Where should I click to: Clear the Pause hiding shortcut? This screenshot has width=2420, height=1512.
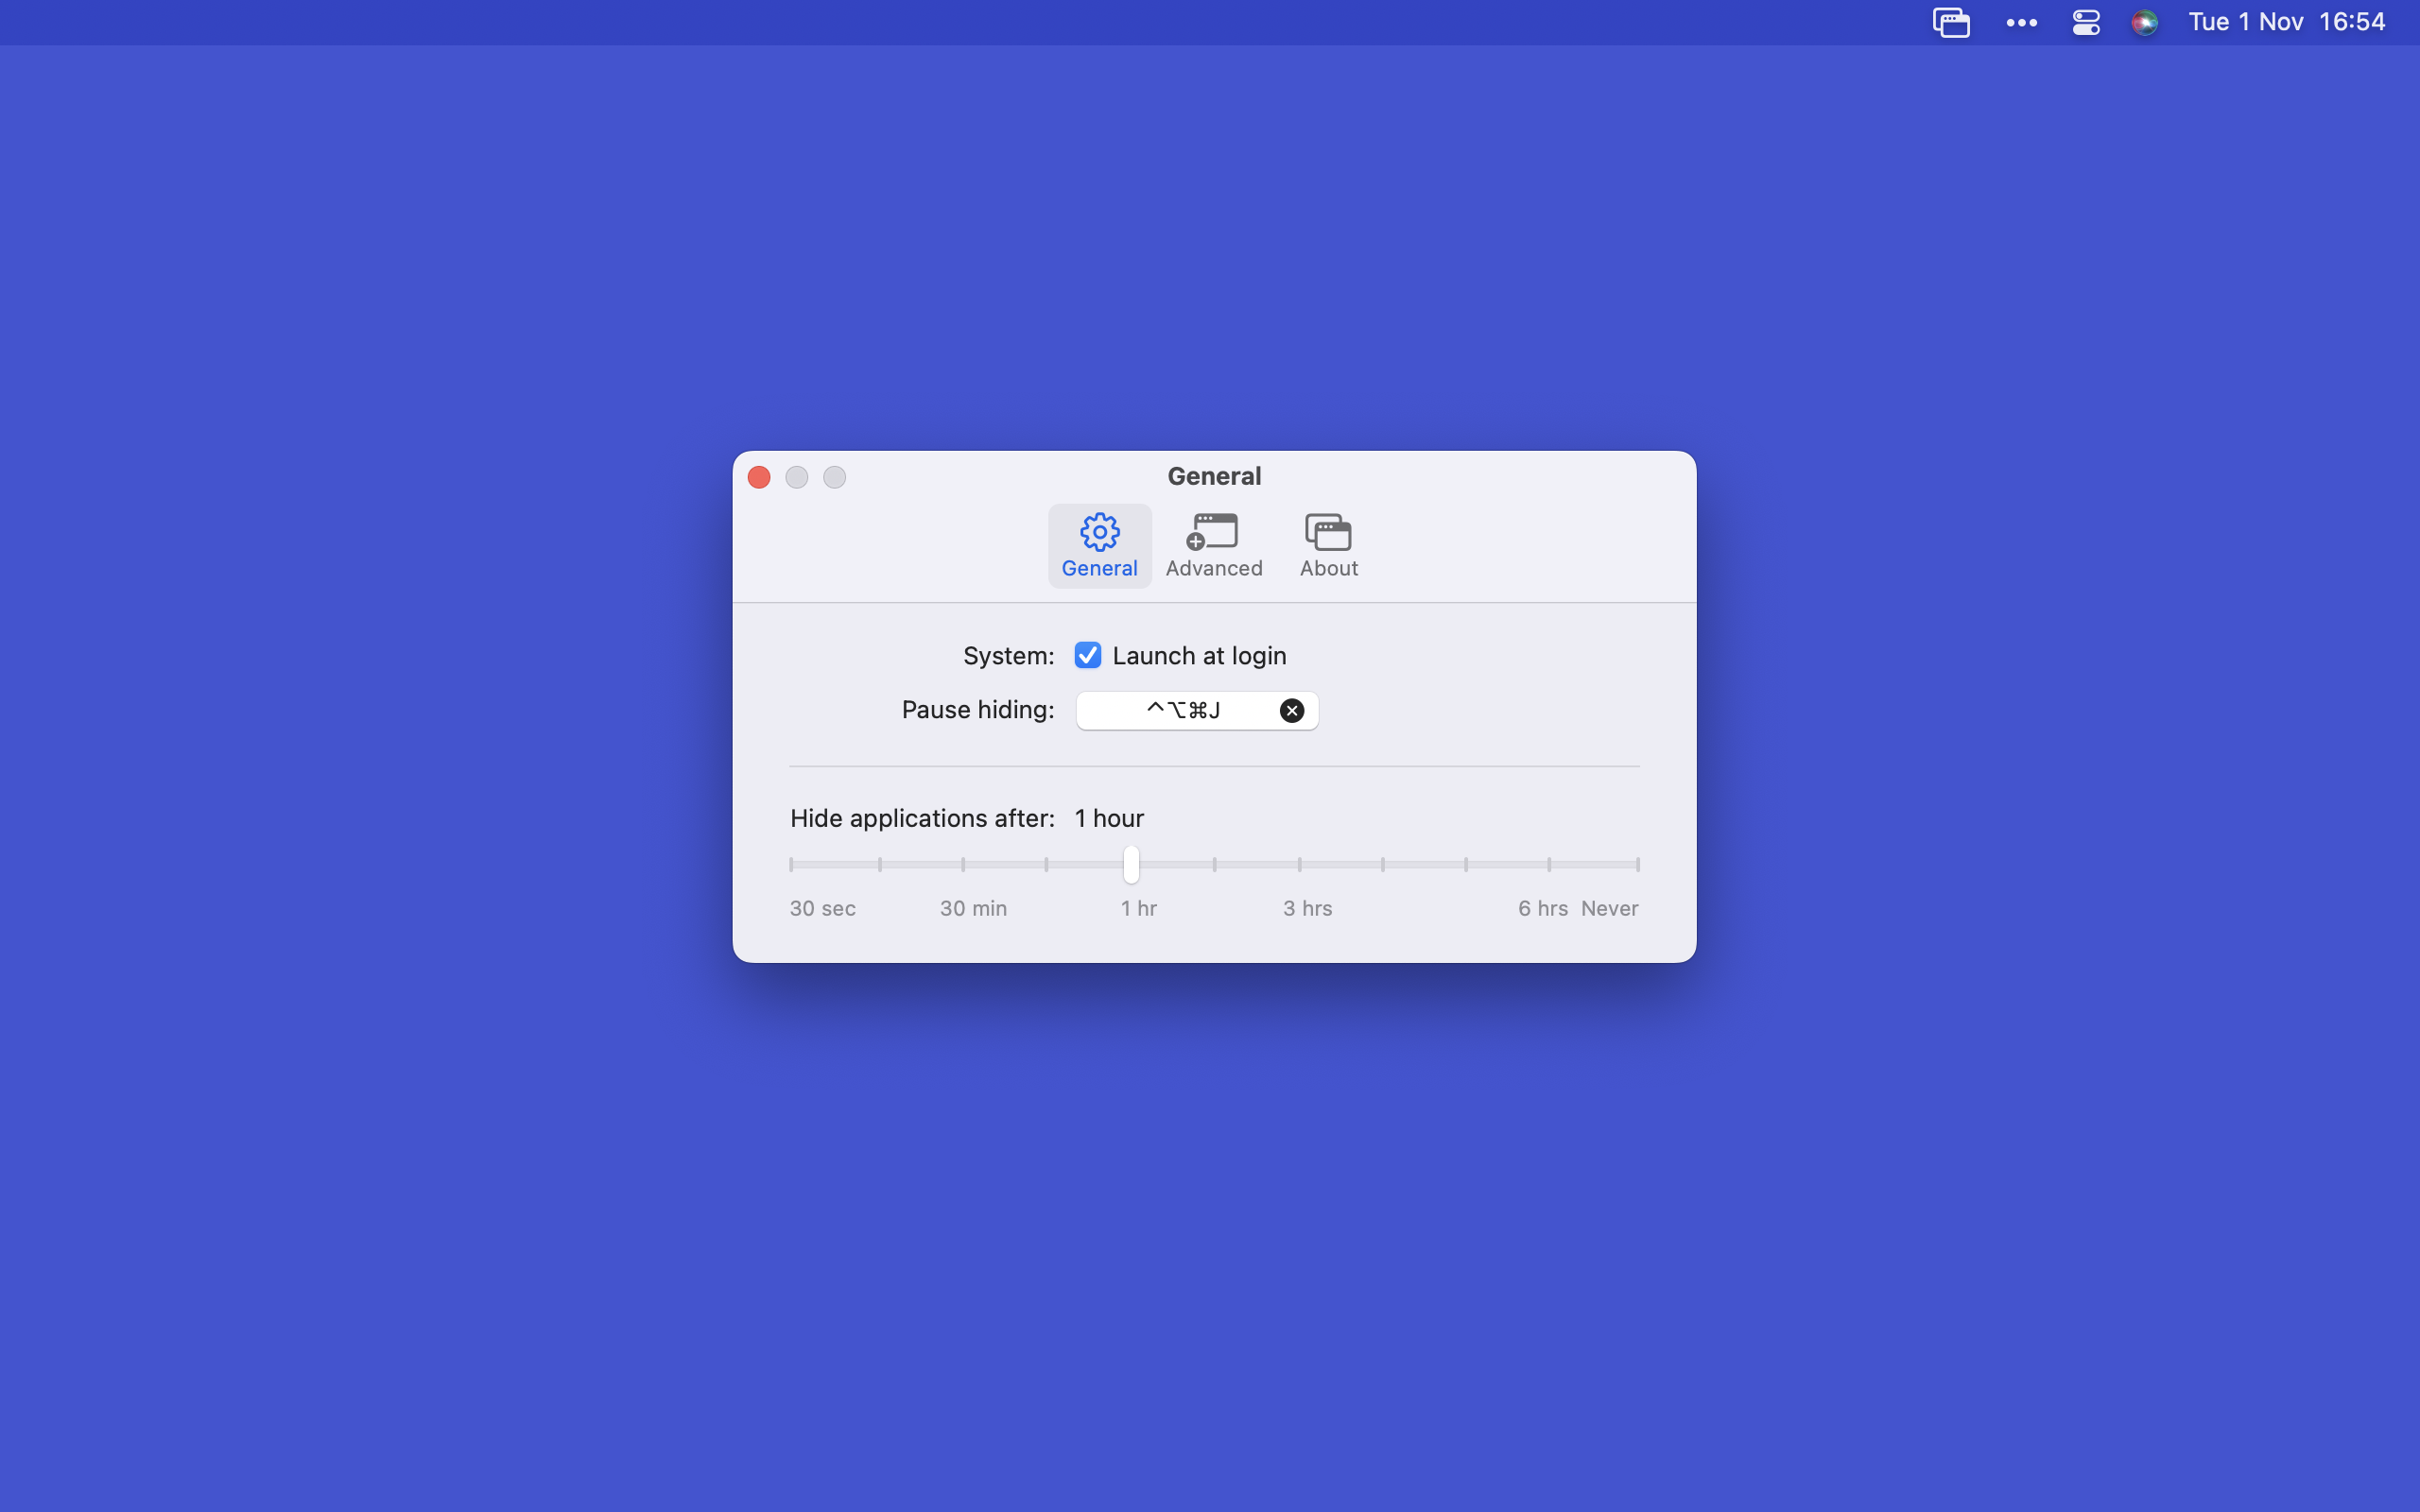1291,710
